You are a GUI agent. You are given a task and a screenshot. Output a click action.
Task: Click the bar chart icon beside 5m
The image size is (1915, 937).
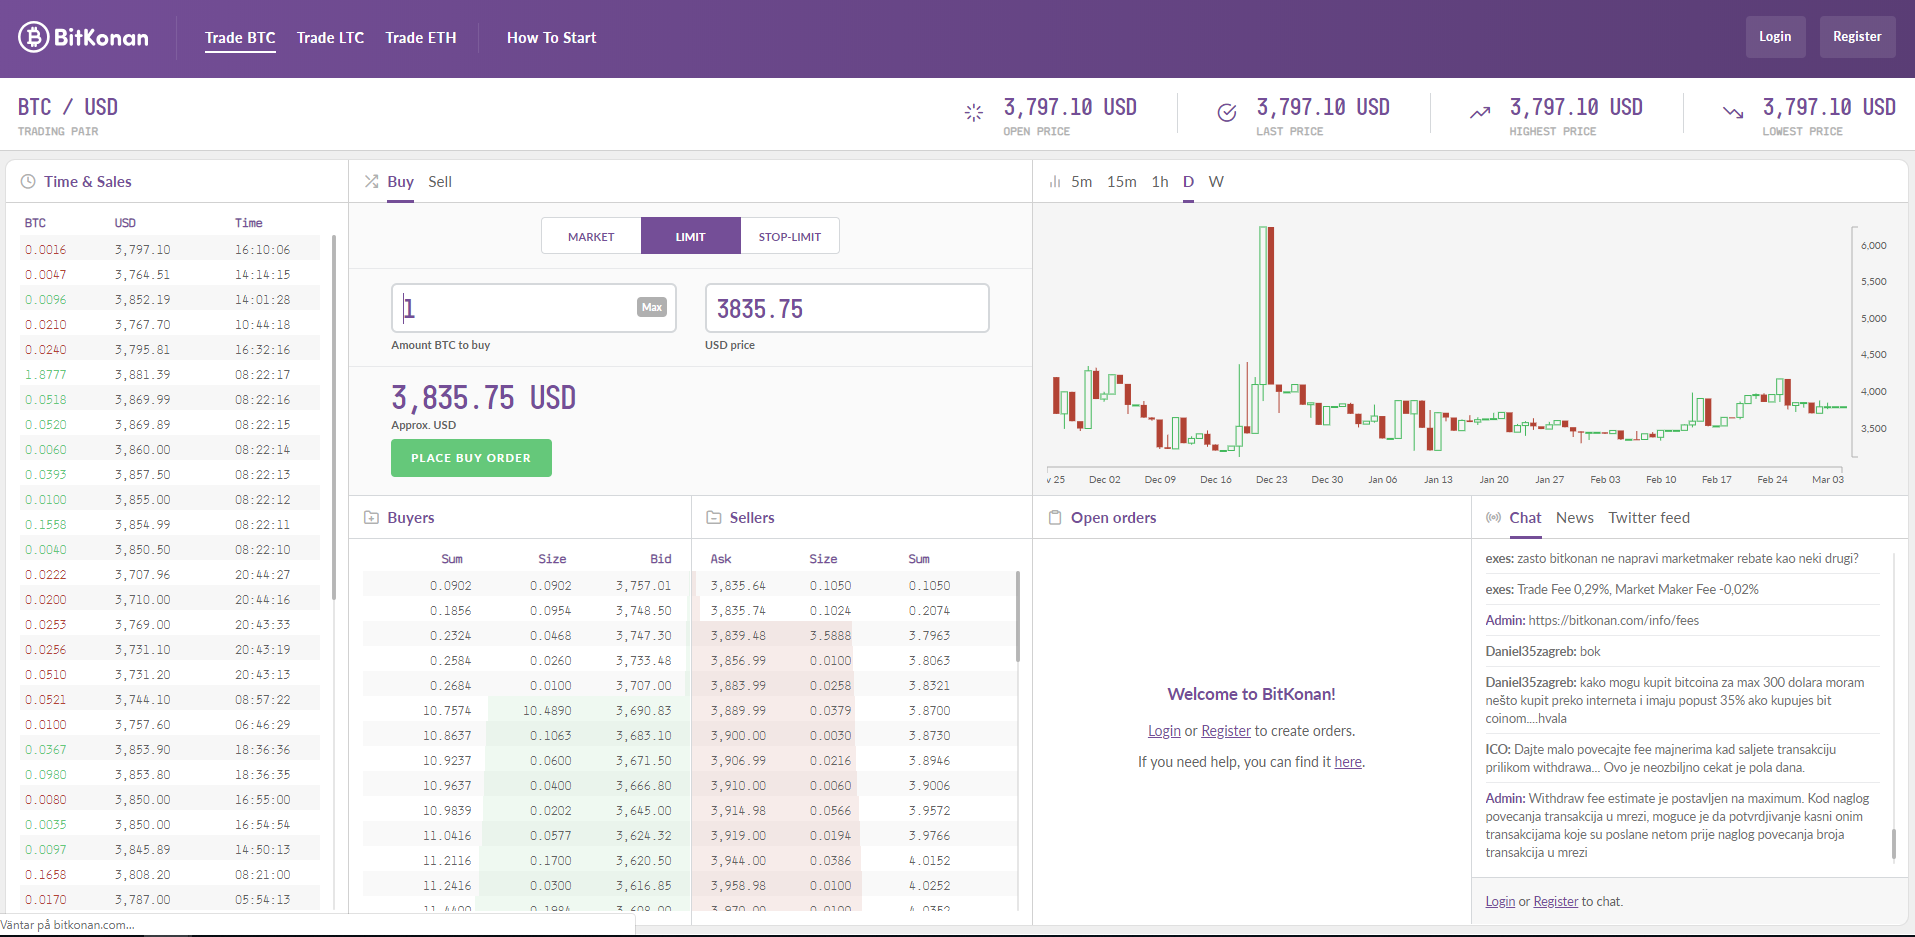coord(1054,182)
